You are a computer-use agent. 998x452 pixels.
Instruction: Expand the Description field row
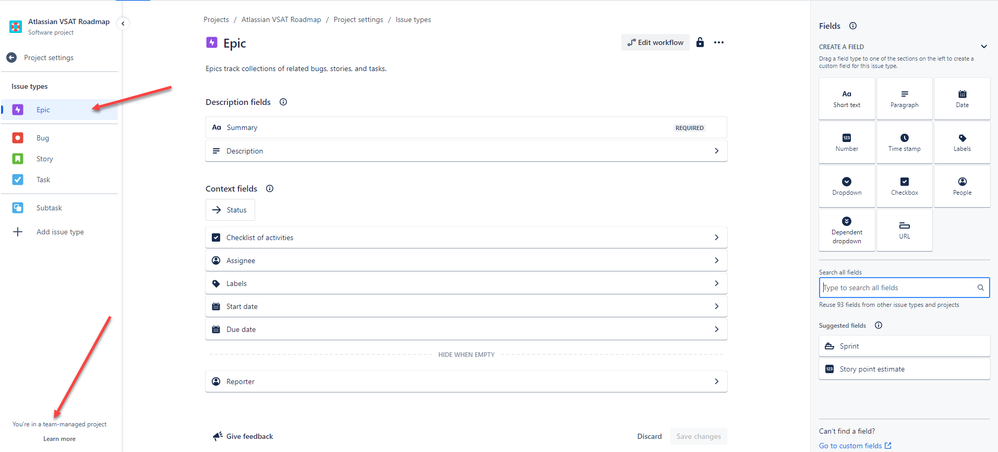click(466, 151)
